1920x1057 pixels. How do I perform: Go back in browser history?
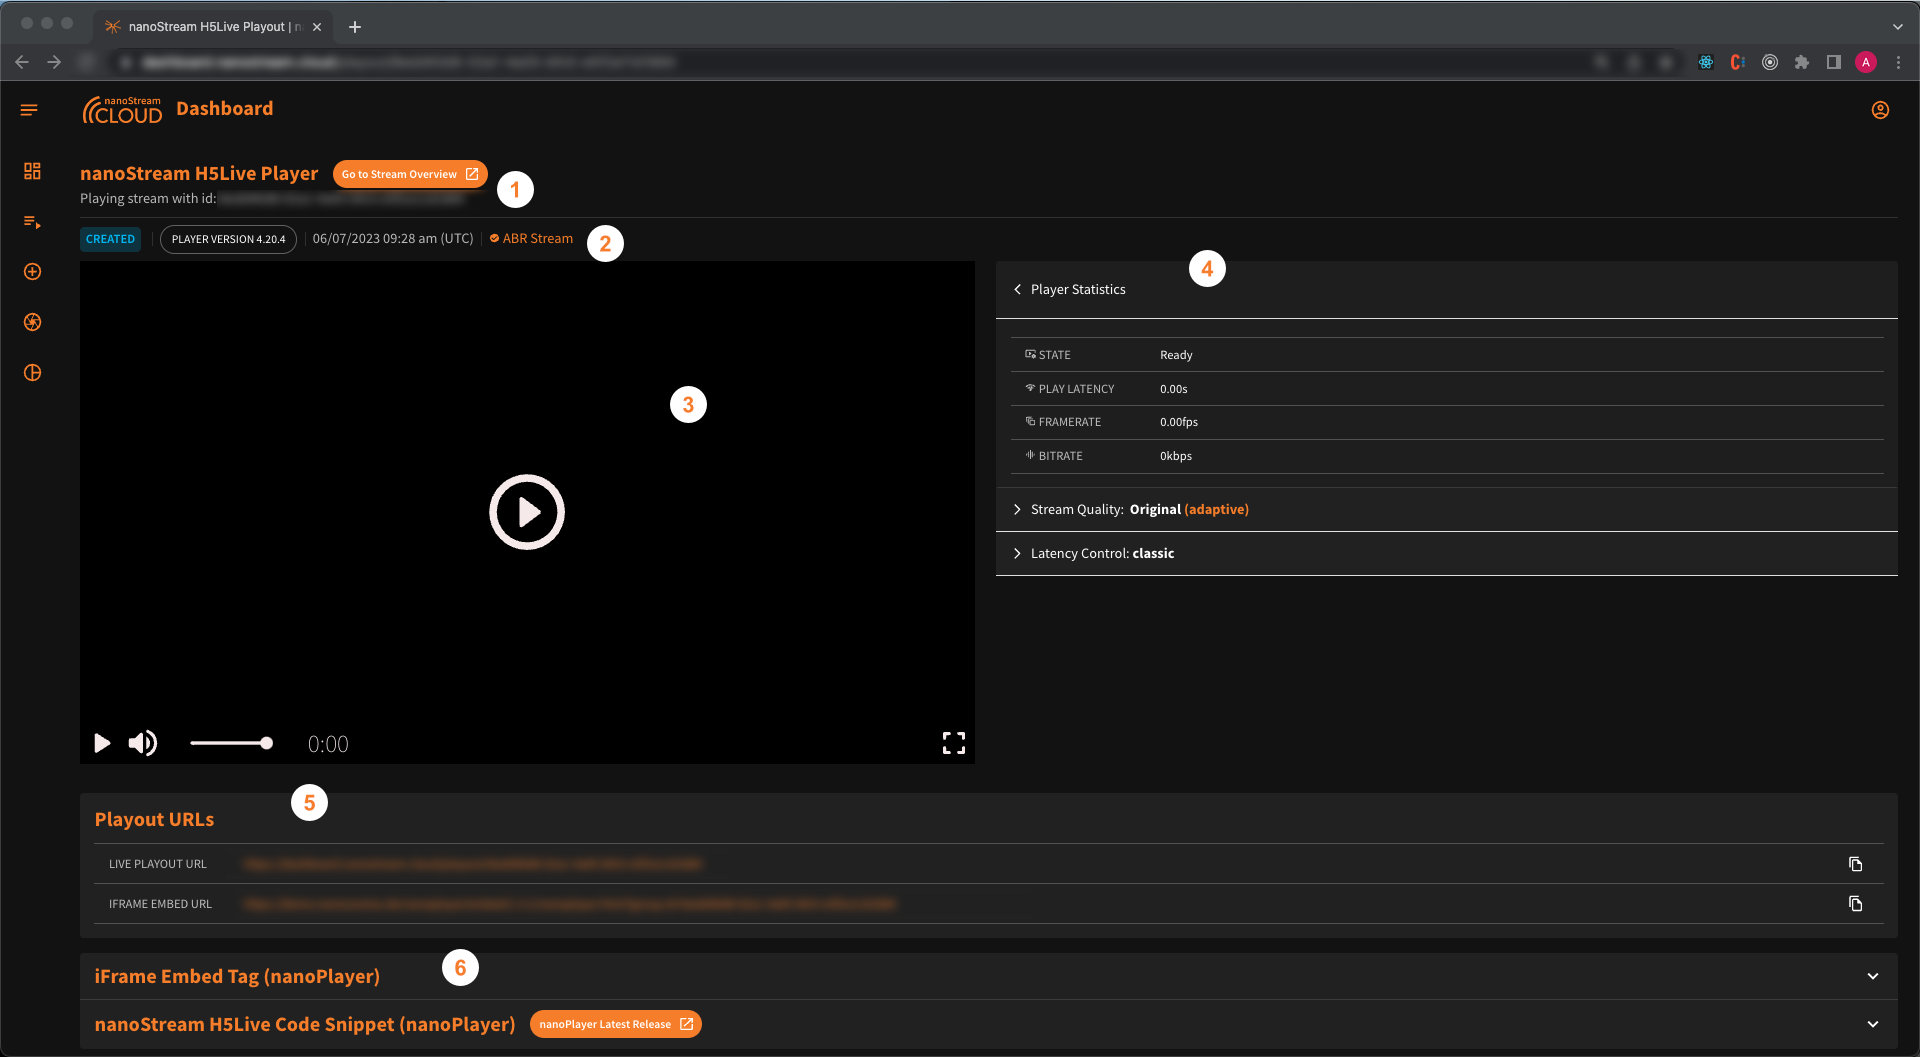coord(22,62)
